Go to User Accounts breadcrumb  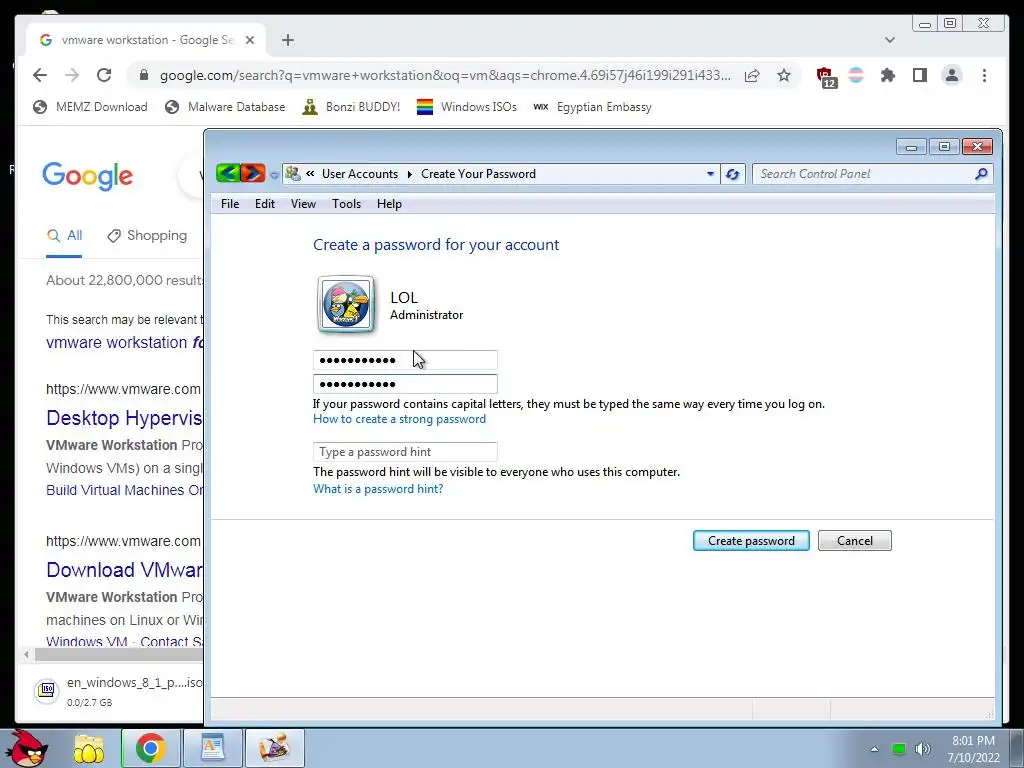coord(360,174)
